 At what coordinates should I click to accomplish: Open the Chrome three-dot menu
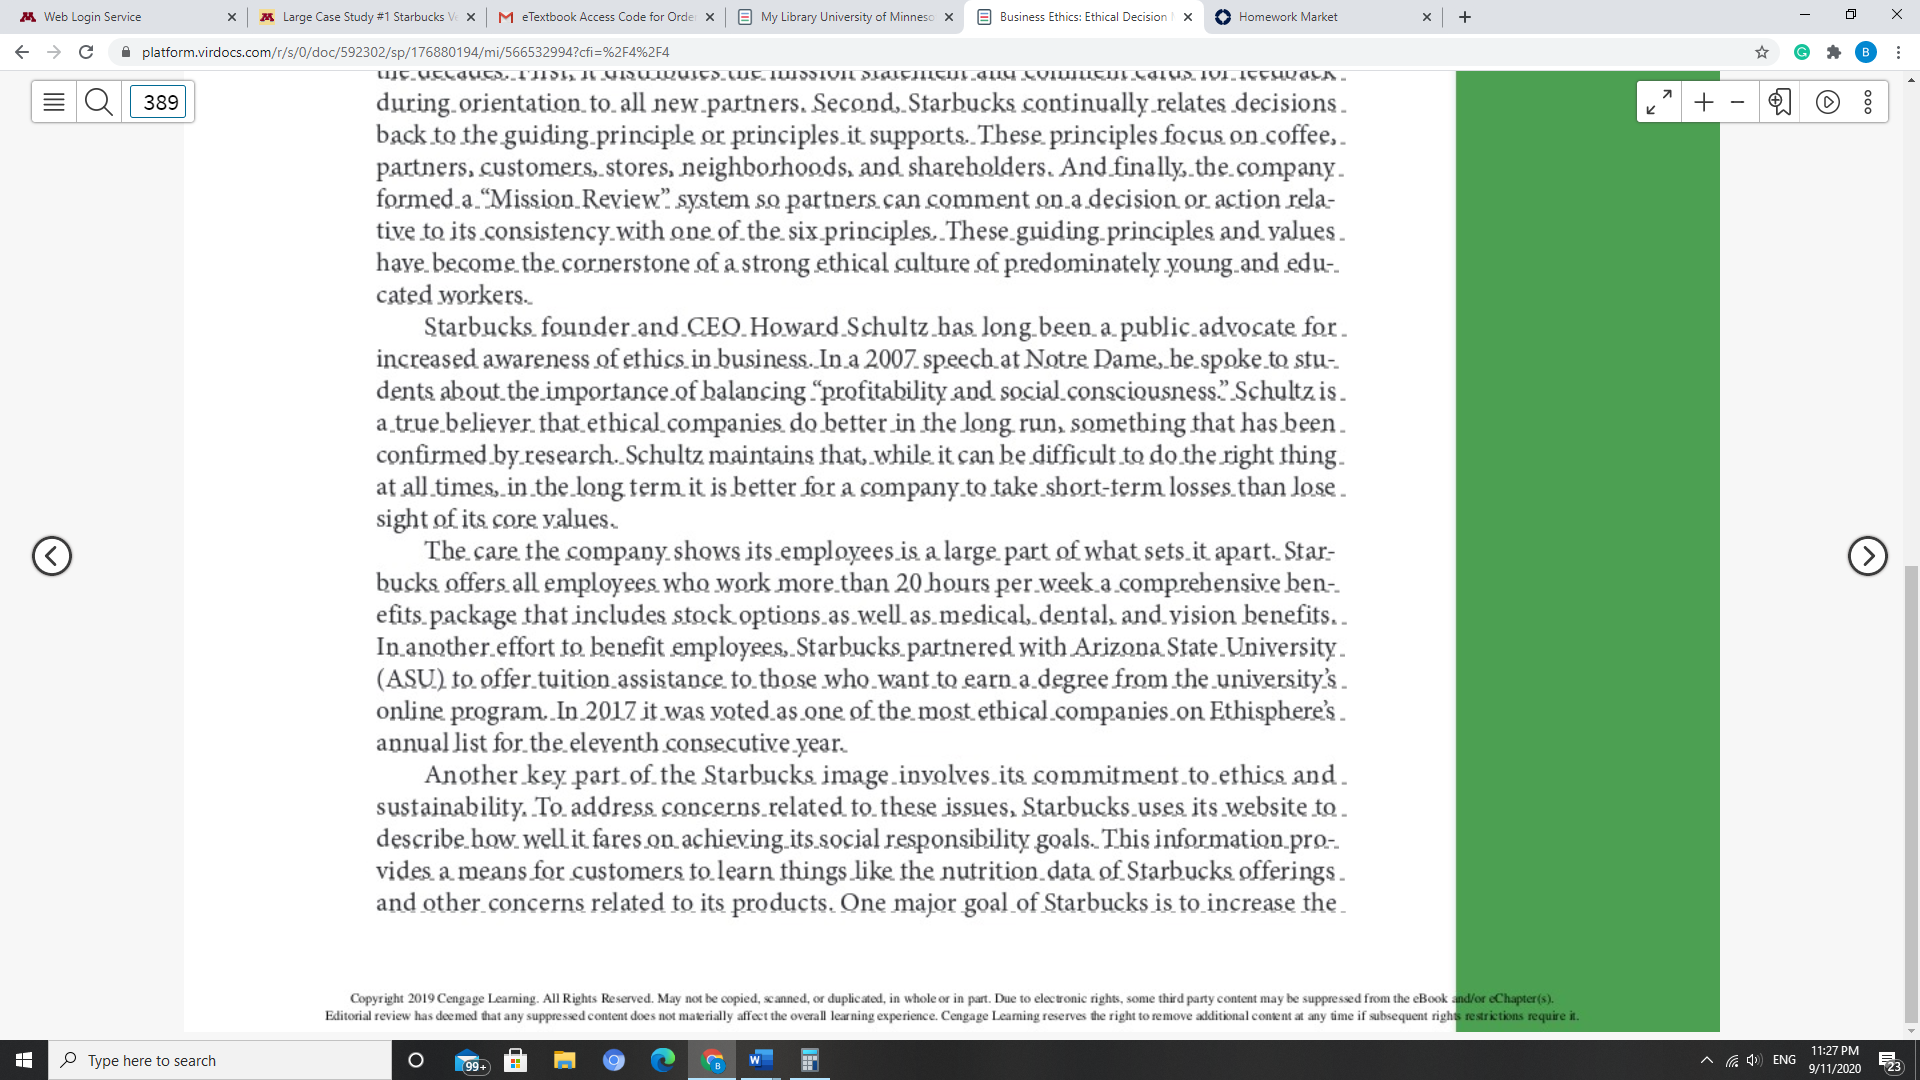1898,52
